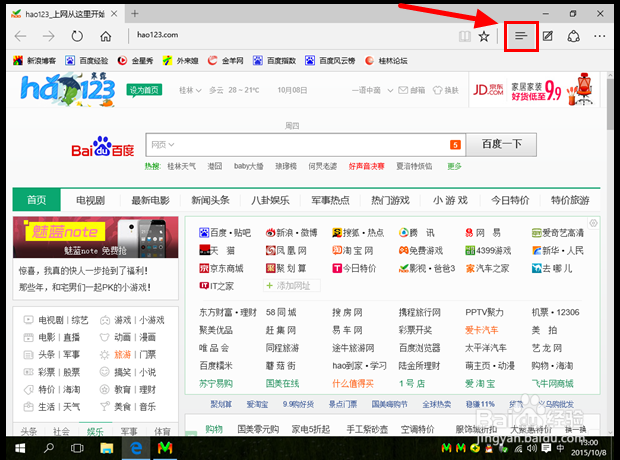
Task: Select the 新闻头条 tab
Action: [210, 201]
